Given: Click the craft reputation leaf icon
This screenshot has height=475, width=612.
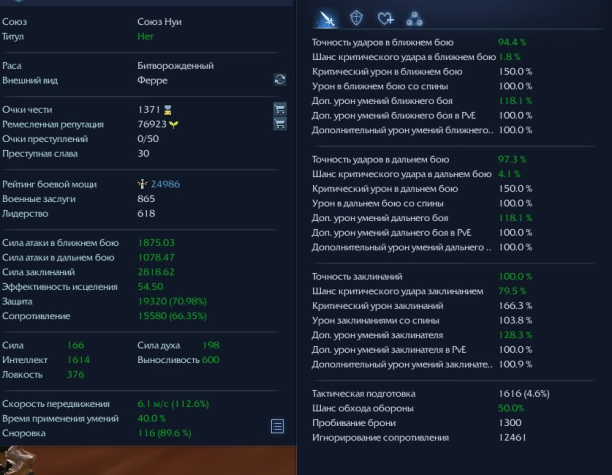Looking at the screenshot, I should point(173,125).
